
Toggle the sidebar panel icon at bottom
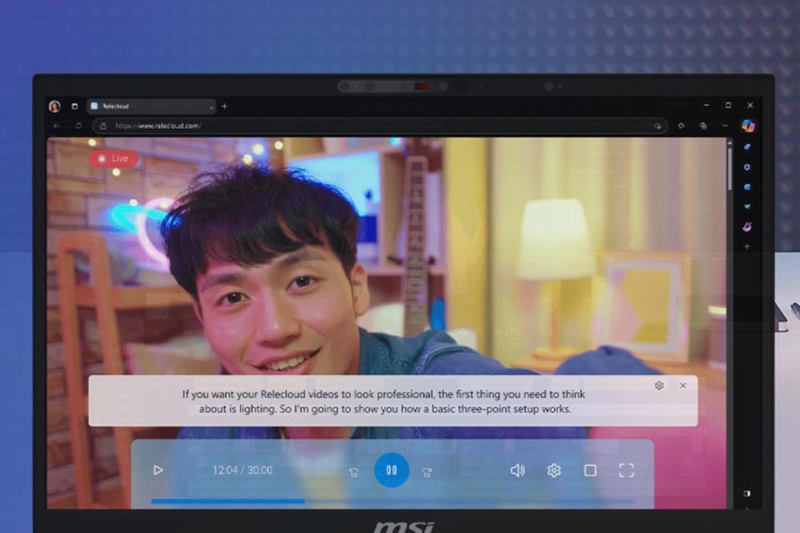coord(747,493)
